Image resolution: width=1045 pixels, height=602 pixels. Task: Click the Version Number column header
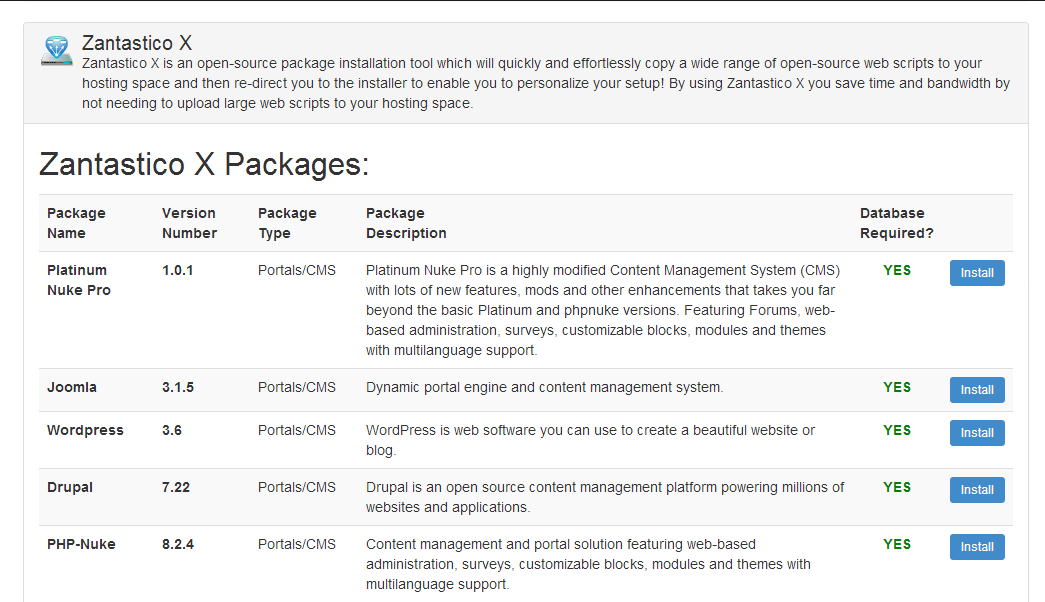[x=189, y=223]
